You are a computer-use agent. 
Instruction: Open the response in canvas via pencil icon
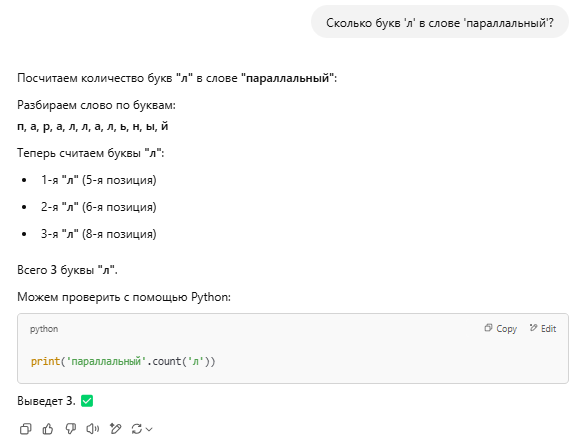(x=115, y=429)
